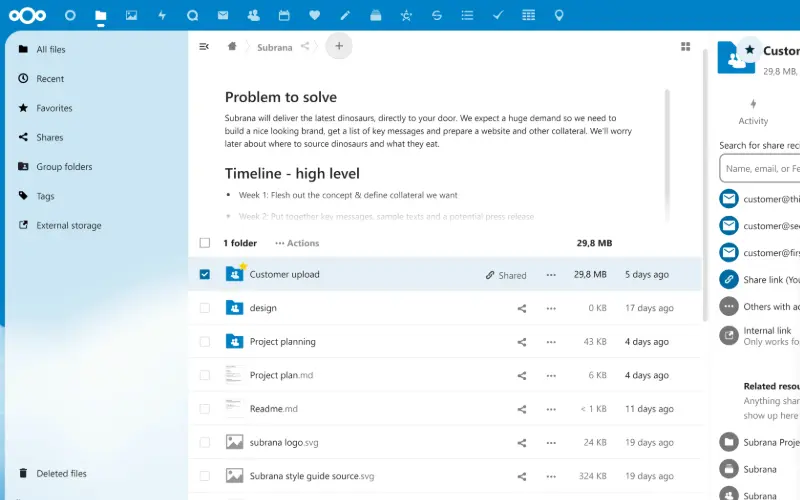Open the Talk chat app icon
The height and width of the screenshot is (500, 800).
click(192, 16)
